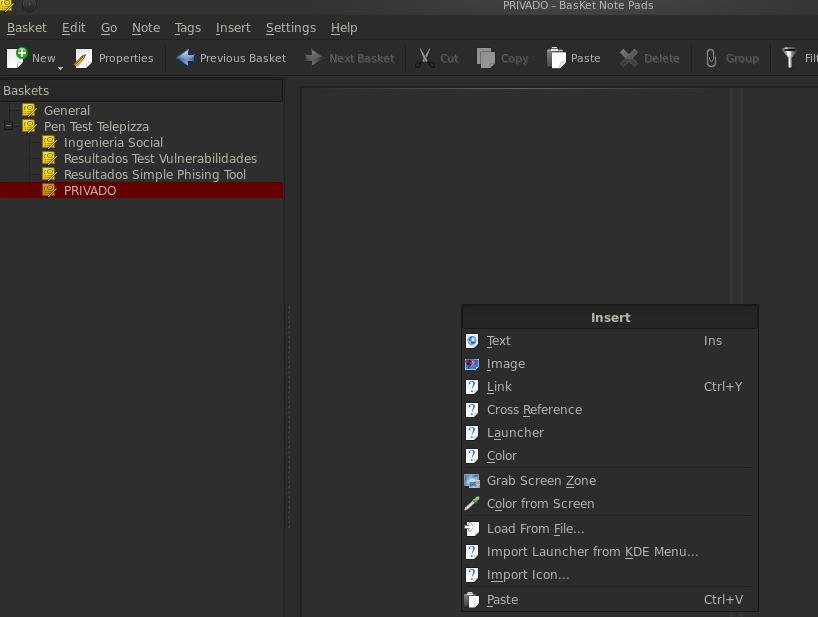
Task: Choose Load From File entry
Action: [535, 529]
